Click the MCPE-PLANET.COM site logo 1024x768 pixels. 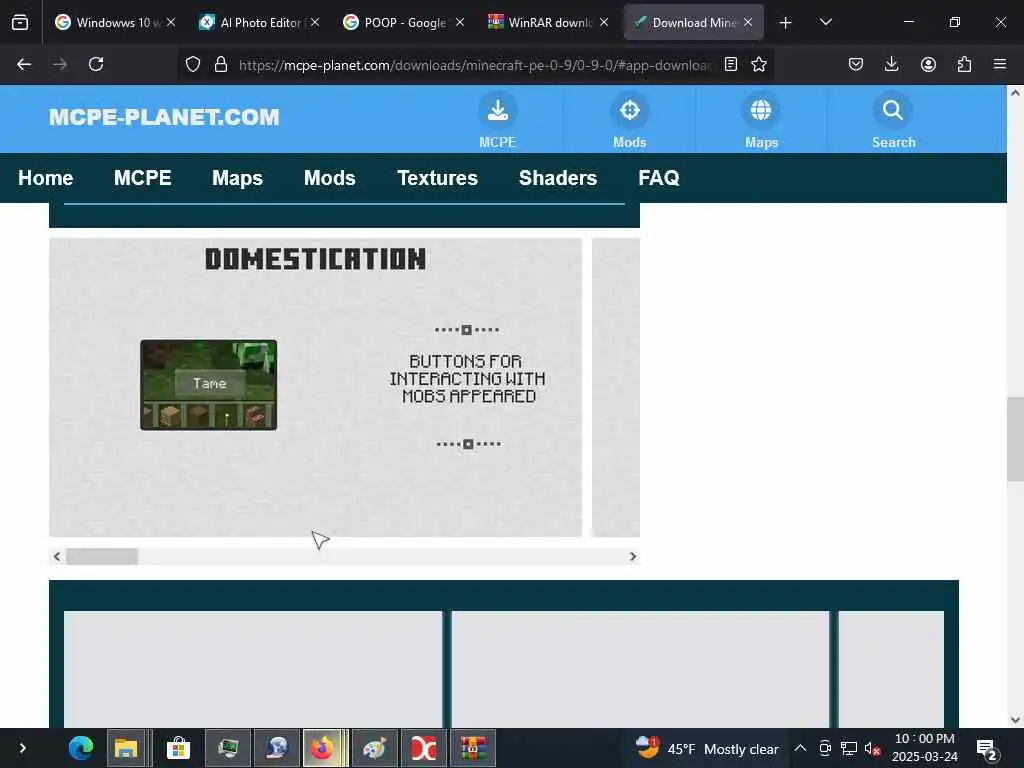164,118
